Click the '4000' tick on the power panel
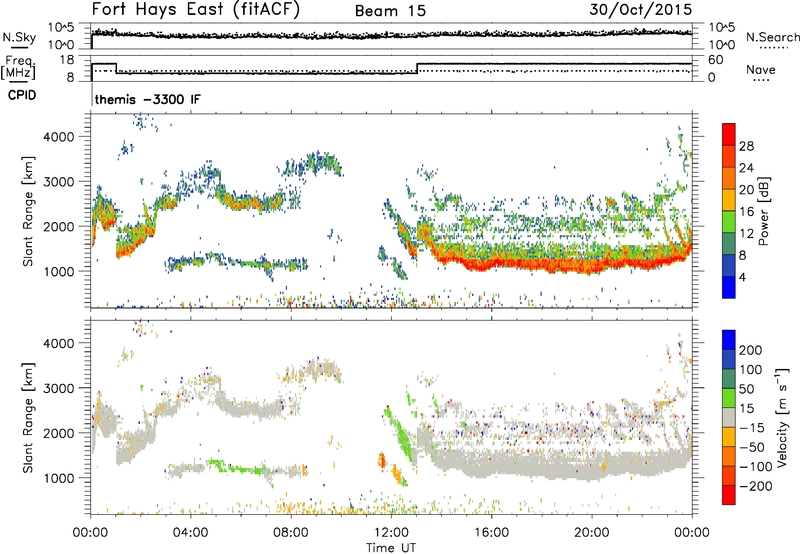The image size is (800, 554). [59, 137]
